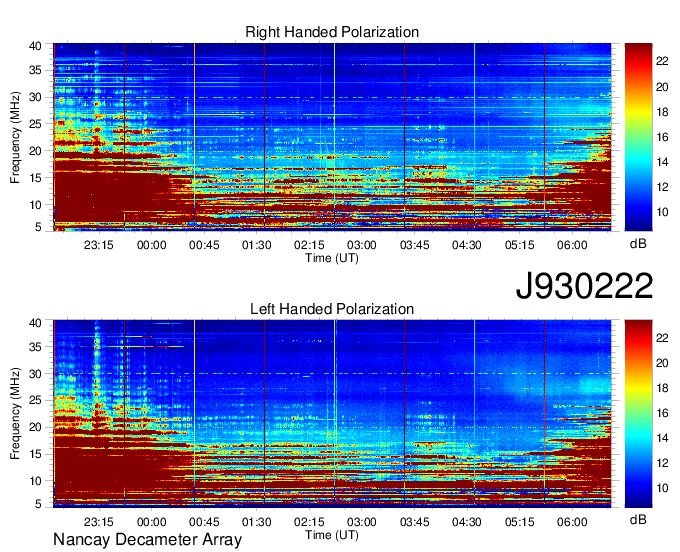The height and width of the screenshot is (552, 680).
Task: Click the 25 MHz tick of Right Handed plot
Action: click(x=35, y=124)
